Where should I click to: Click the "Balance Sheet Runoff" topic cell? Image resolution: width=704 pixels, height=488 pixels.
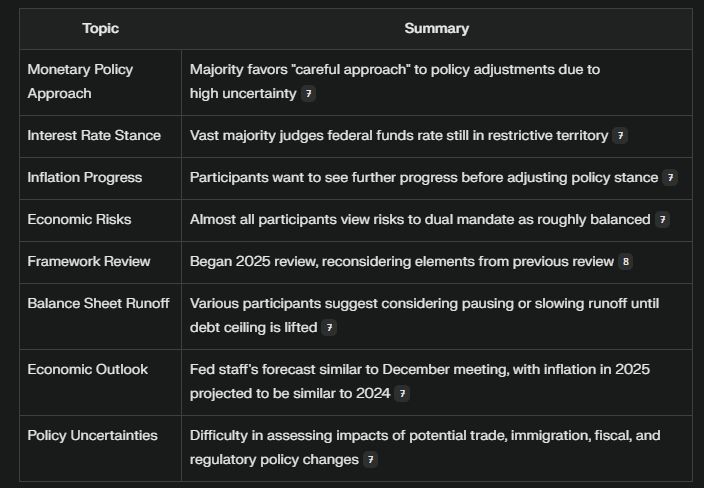[x=98, y=303]
